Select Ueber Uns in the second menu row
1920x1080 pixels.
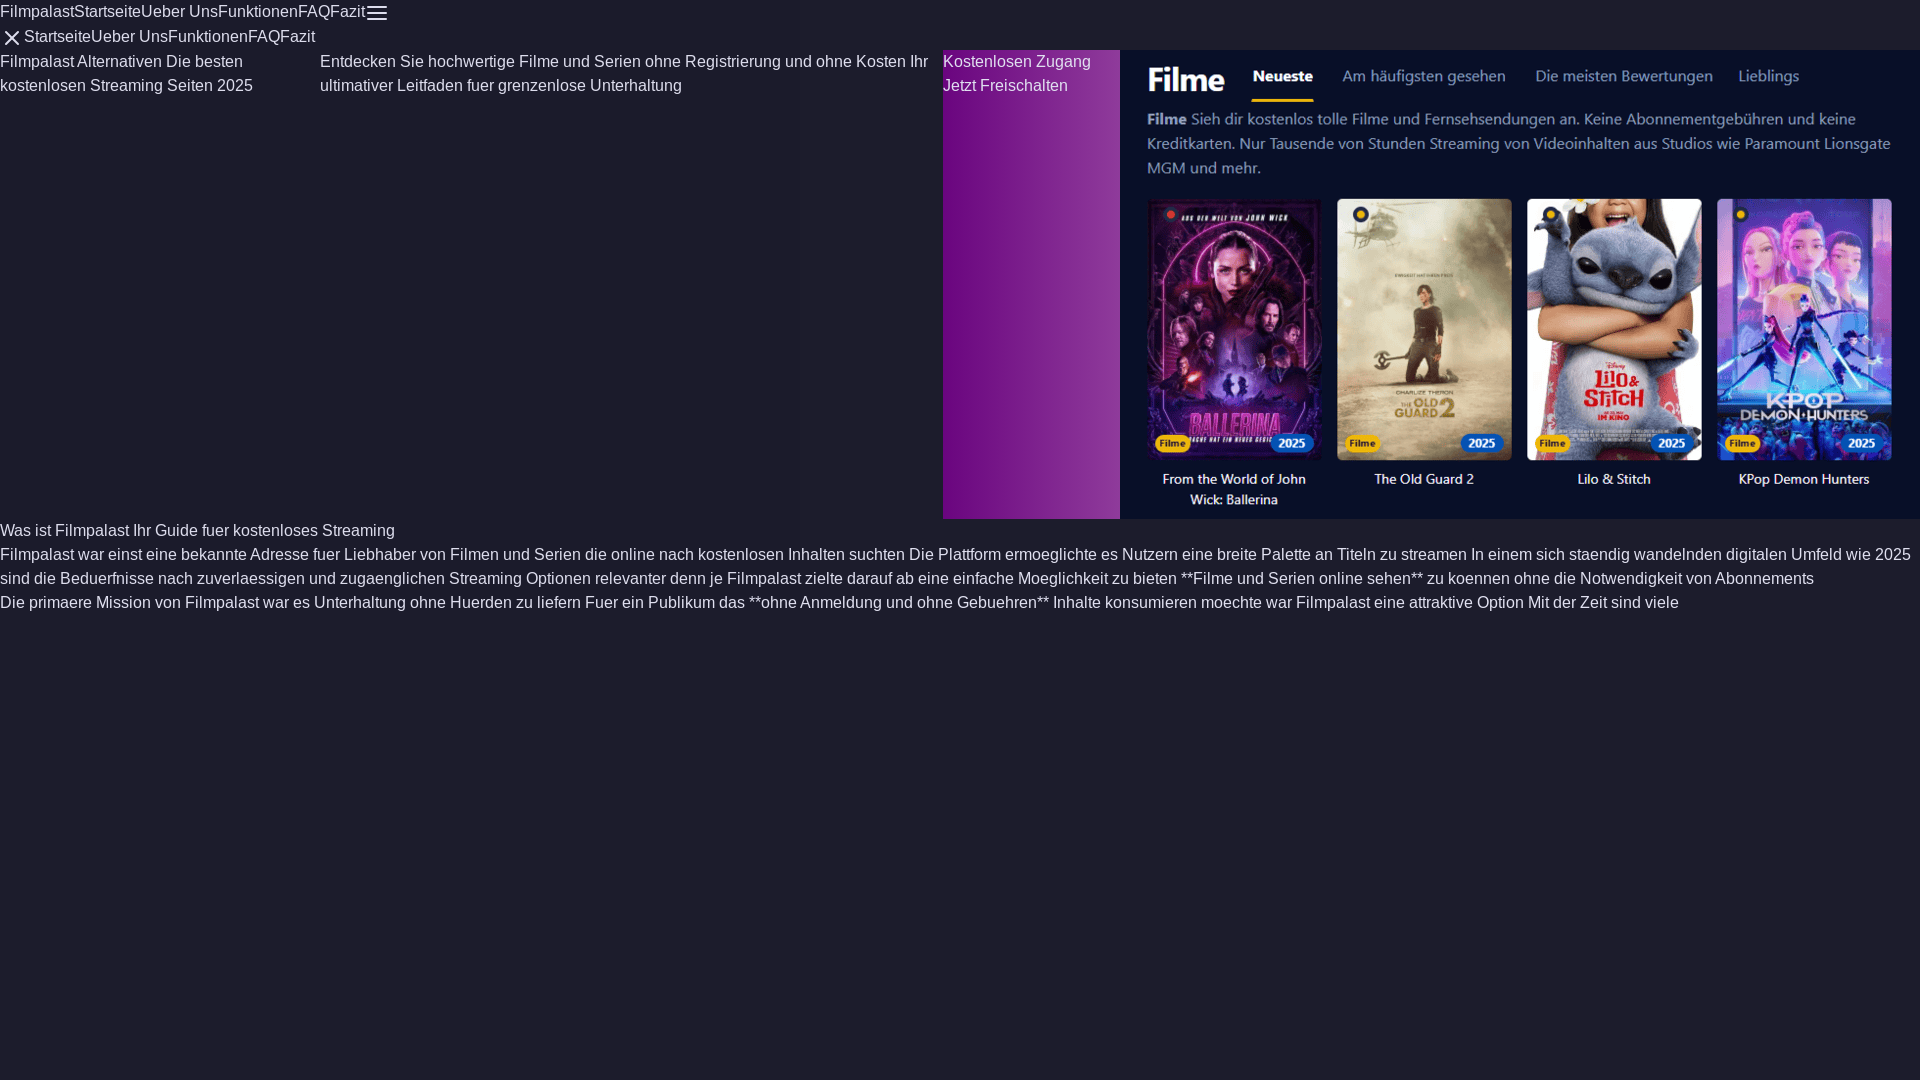[130, 37]
